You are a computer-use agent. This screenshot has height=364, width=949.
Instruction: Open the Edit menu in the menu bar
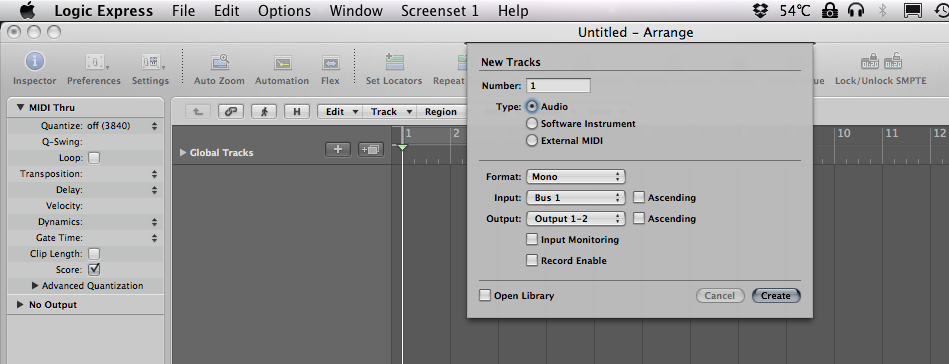tap(227, 11)
